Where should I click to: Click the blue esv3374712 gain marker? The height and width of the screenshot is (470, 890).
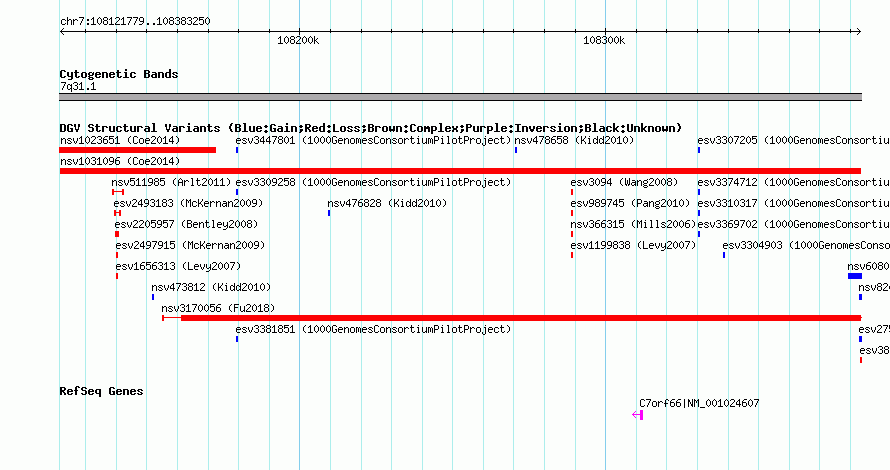click(699, 192)
